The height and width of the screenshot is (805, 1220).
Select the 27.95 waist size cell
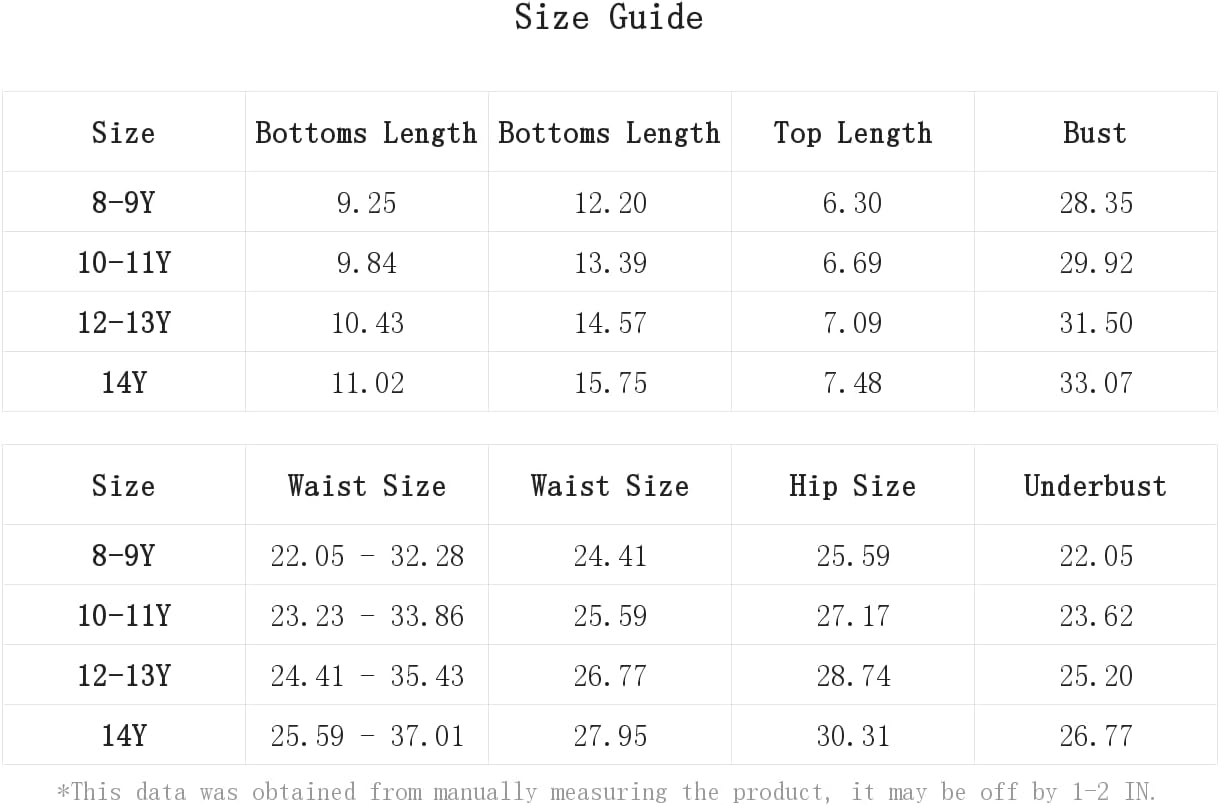click(610, 736)
